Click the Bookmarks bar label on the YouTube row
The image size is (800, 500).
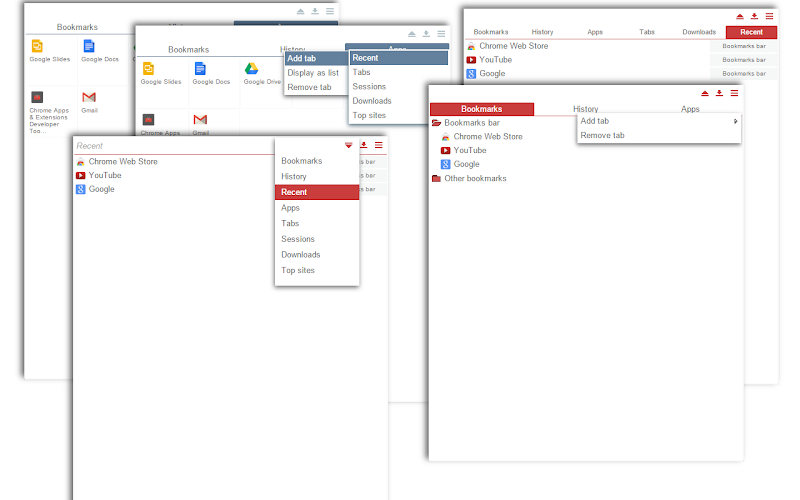(x=744, y=60)
